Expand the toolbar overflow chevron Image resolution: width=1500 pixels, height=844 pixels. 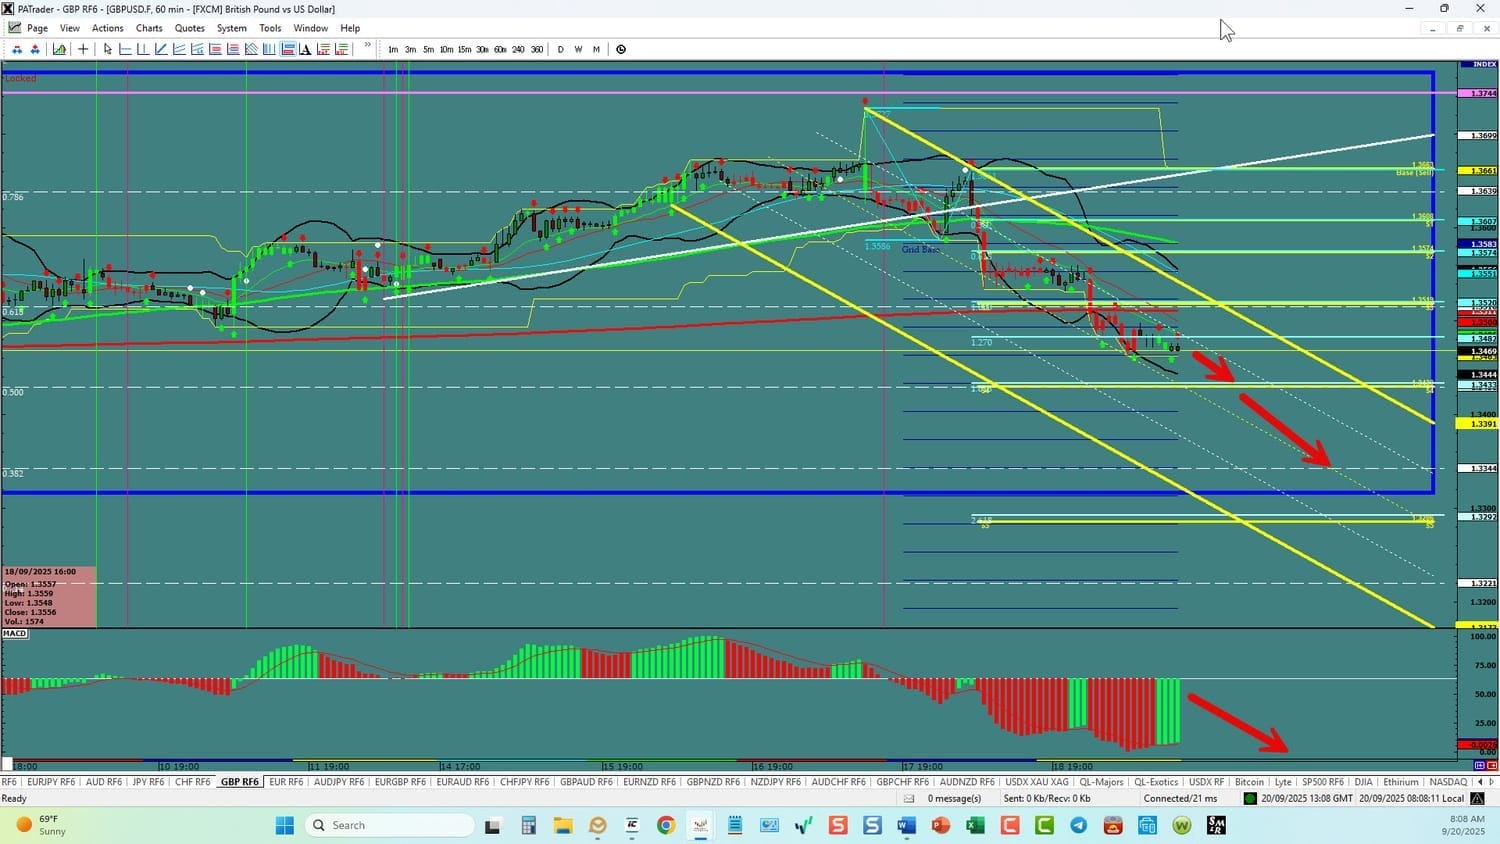tap(367, 46)
